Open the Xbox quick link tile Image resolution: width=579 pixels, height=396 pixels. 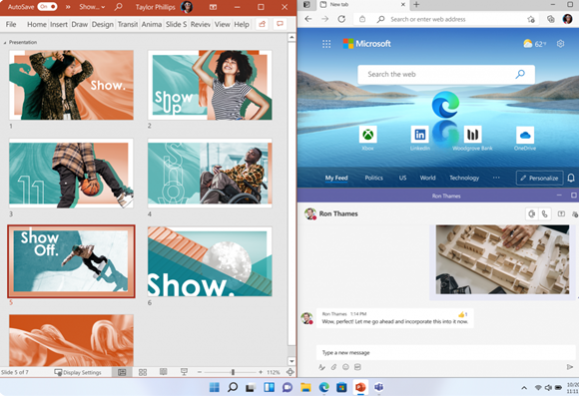coord(368,134)
